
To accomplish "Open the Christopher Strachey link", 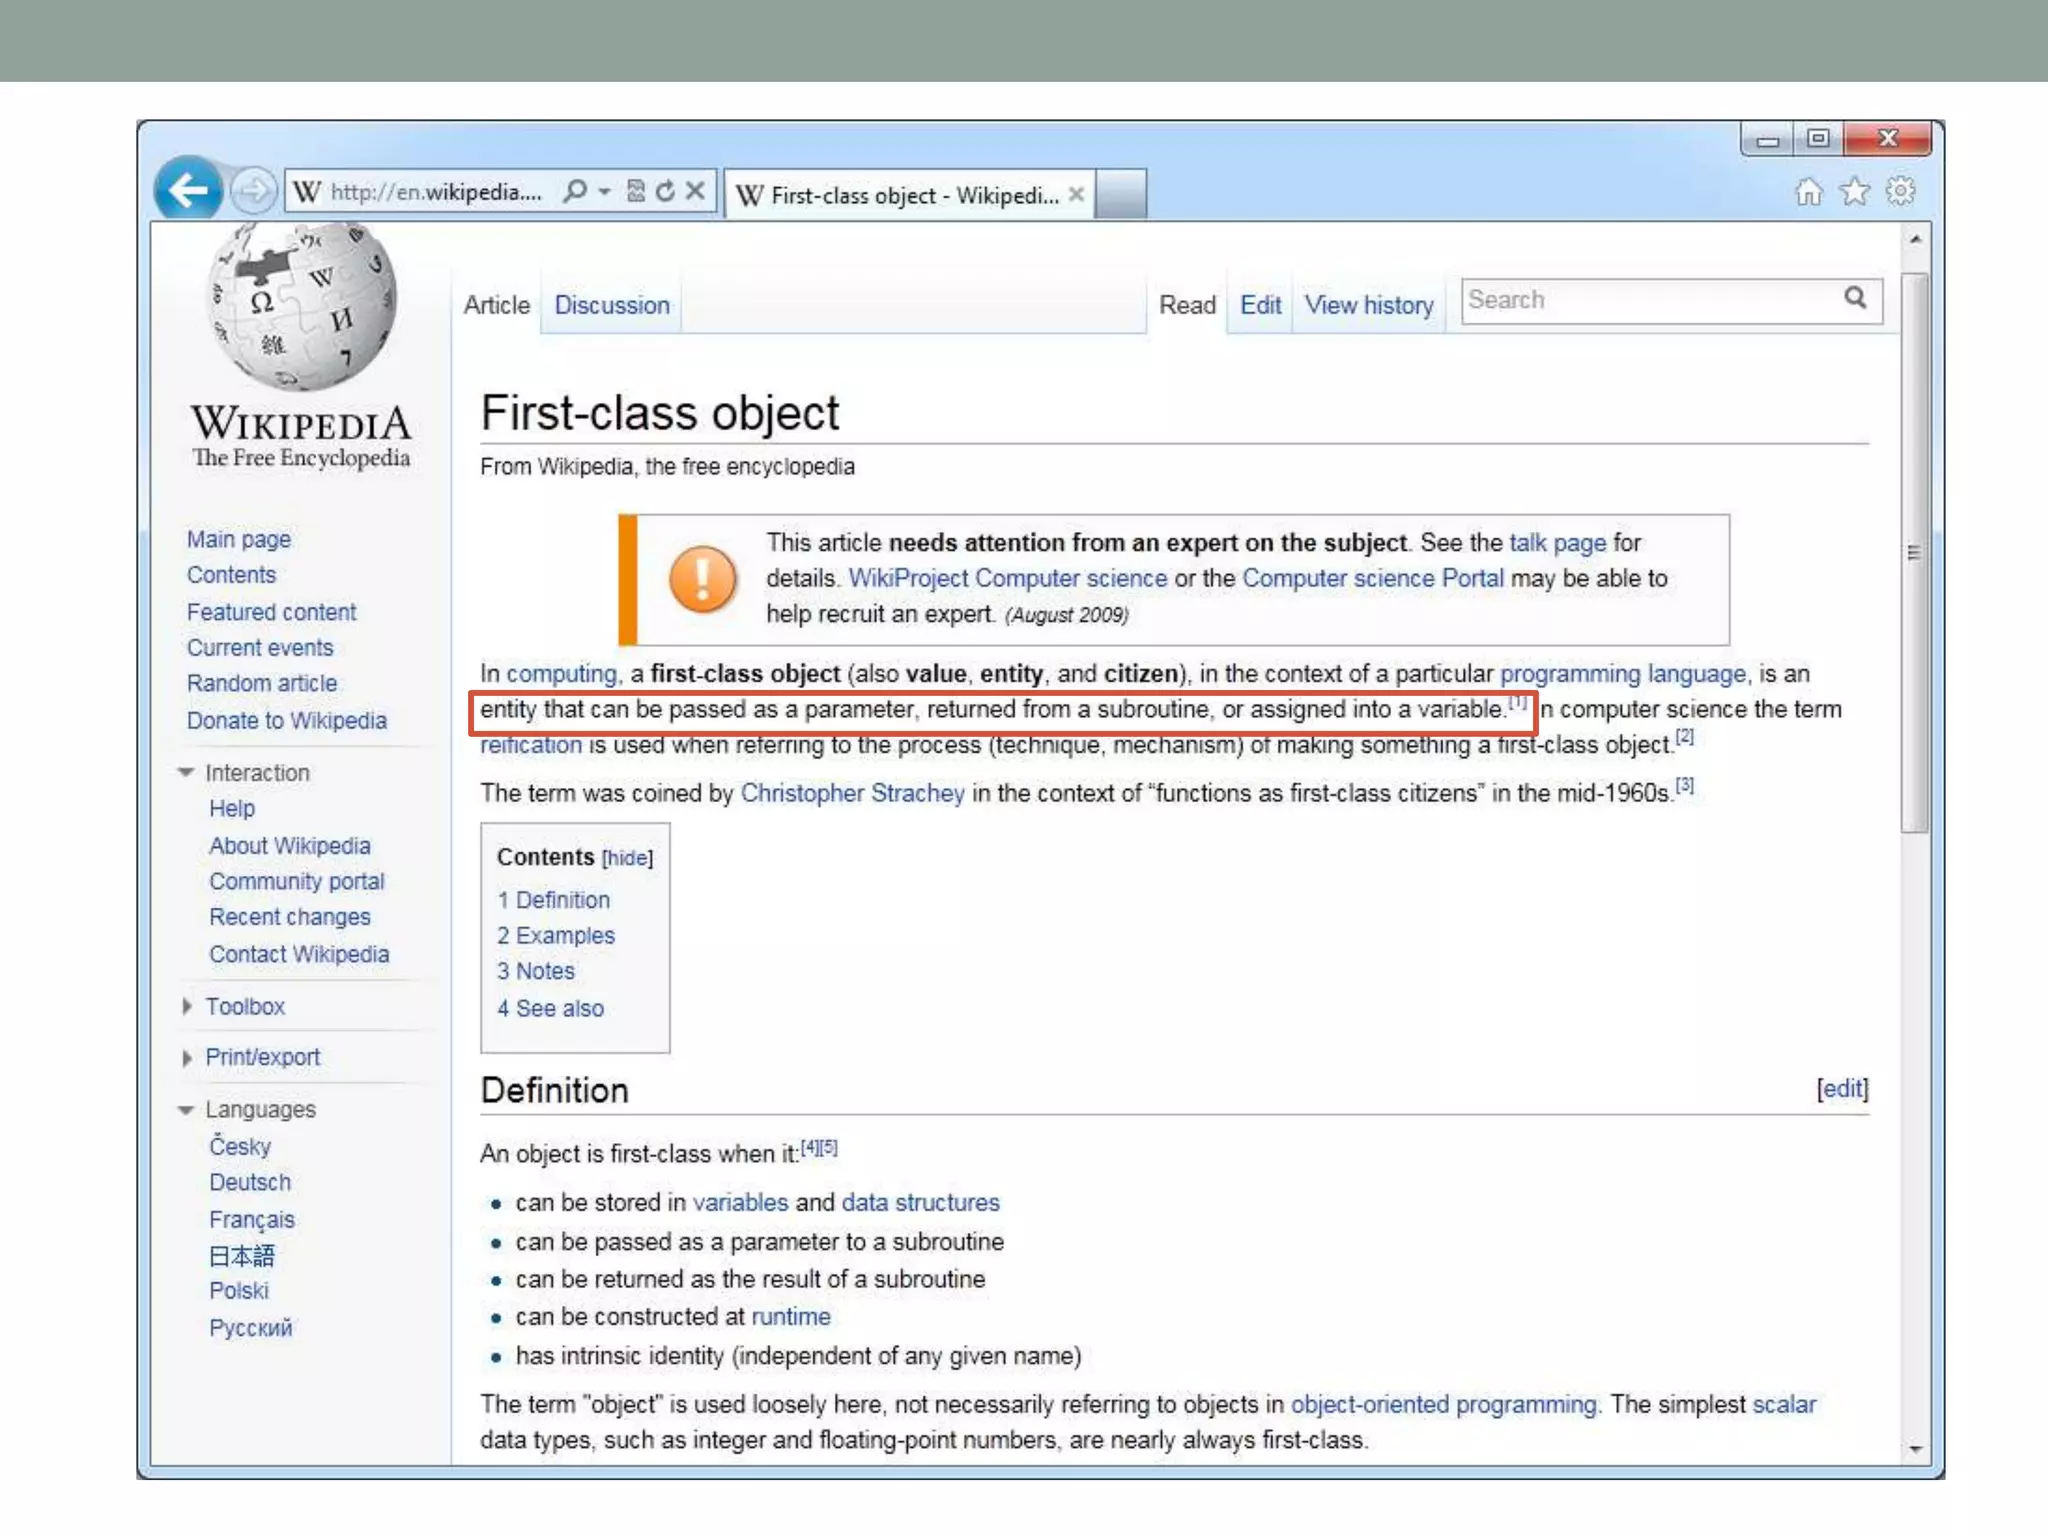I will click(x=852, y=793).
